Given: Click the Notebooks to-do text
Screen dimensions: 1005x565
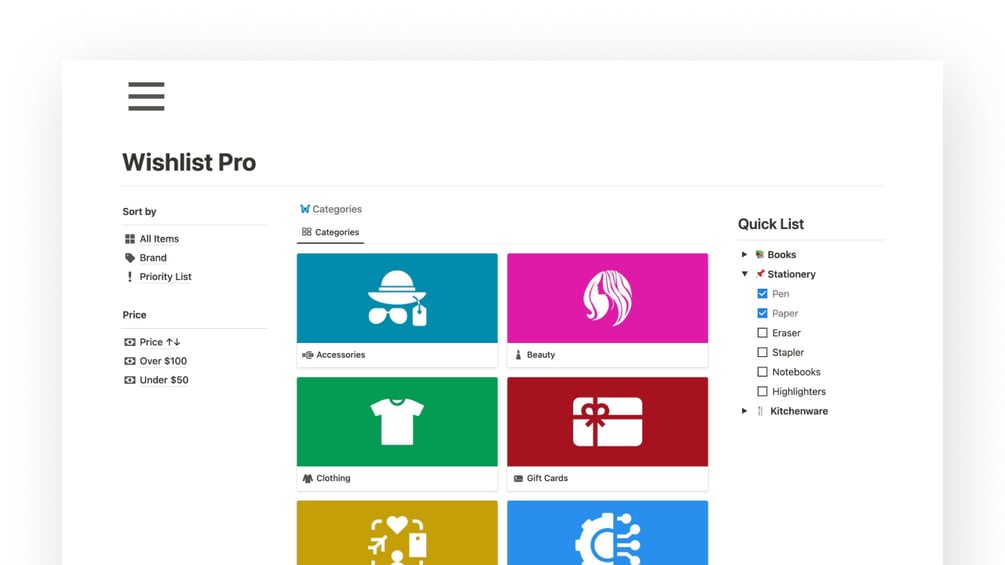Looking at the screenshot, I should click(796, 372).
